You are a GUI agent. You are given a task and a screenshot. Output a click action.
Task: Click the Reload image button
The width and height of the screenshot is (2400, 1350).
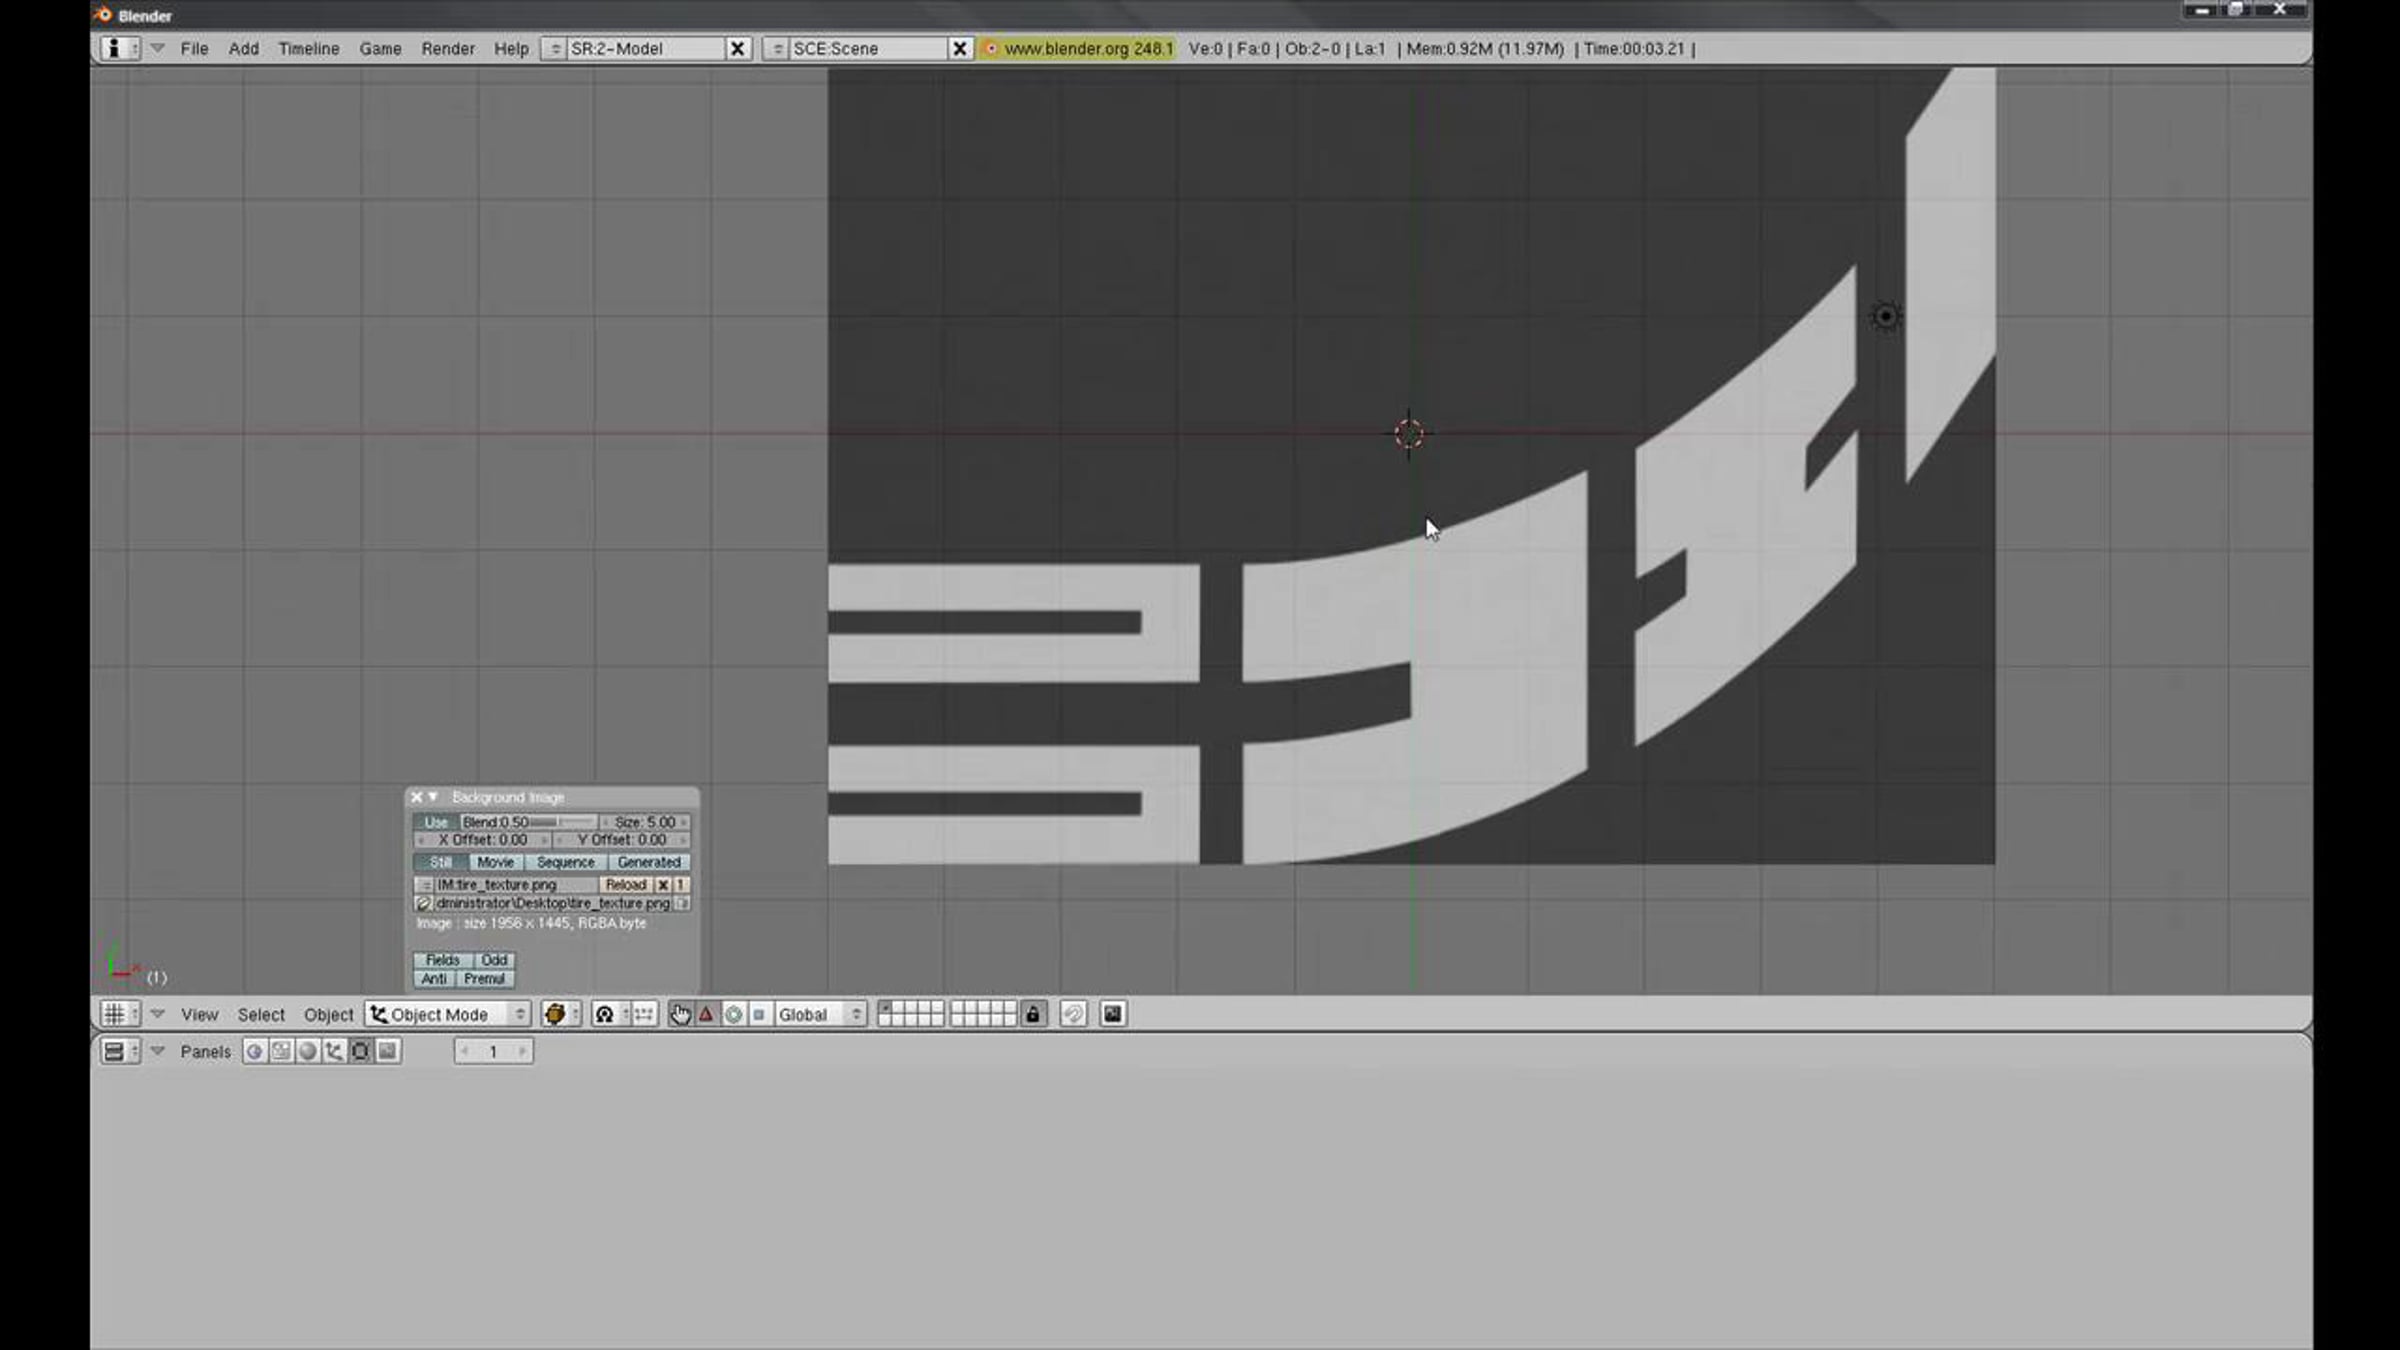626,885
